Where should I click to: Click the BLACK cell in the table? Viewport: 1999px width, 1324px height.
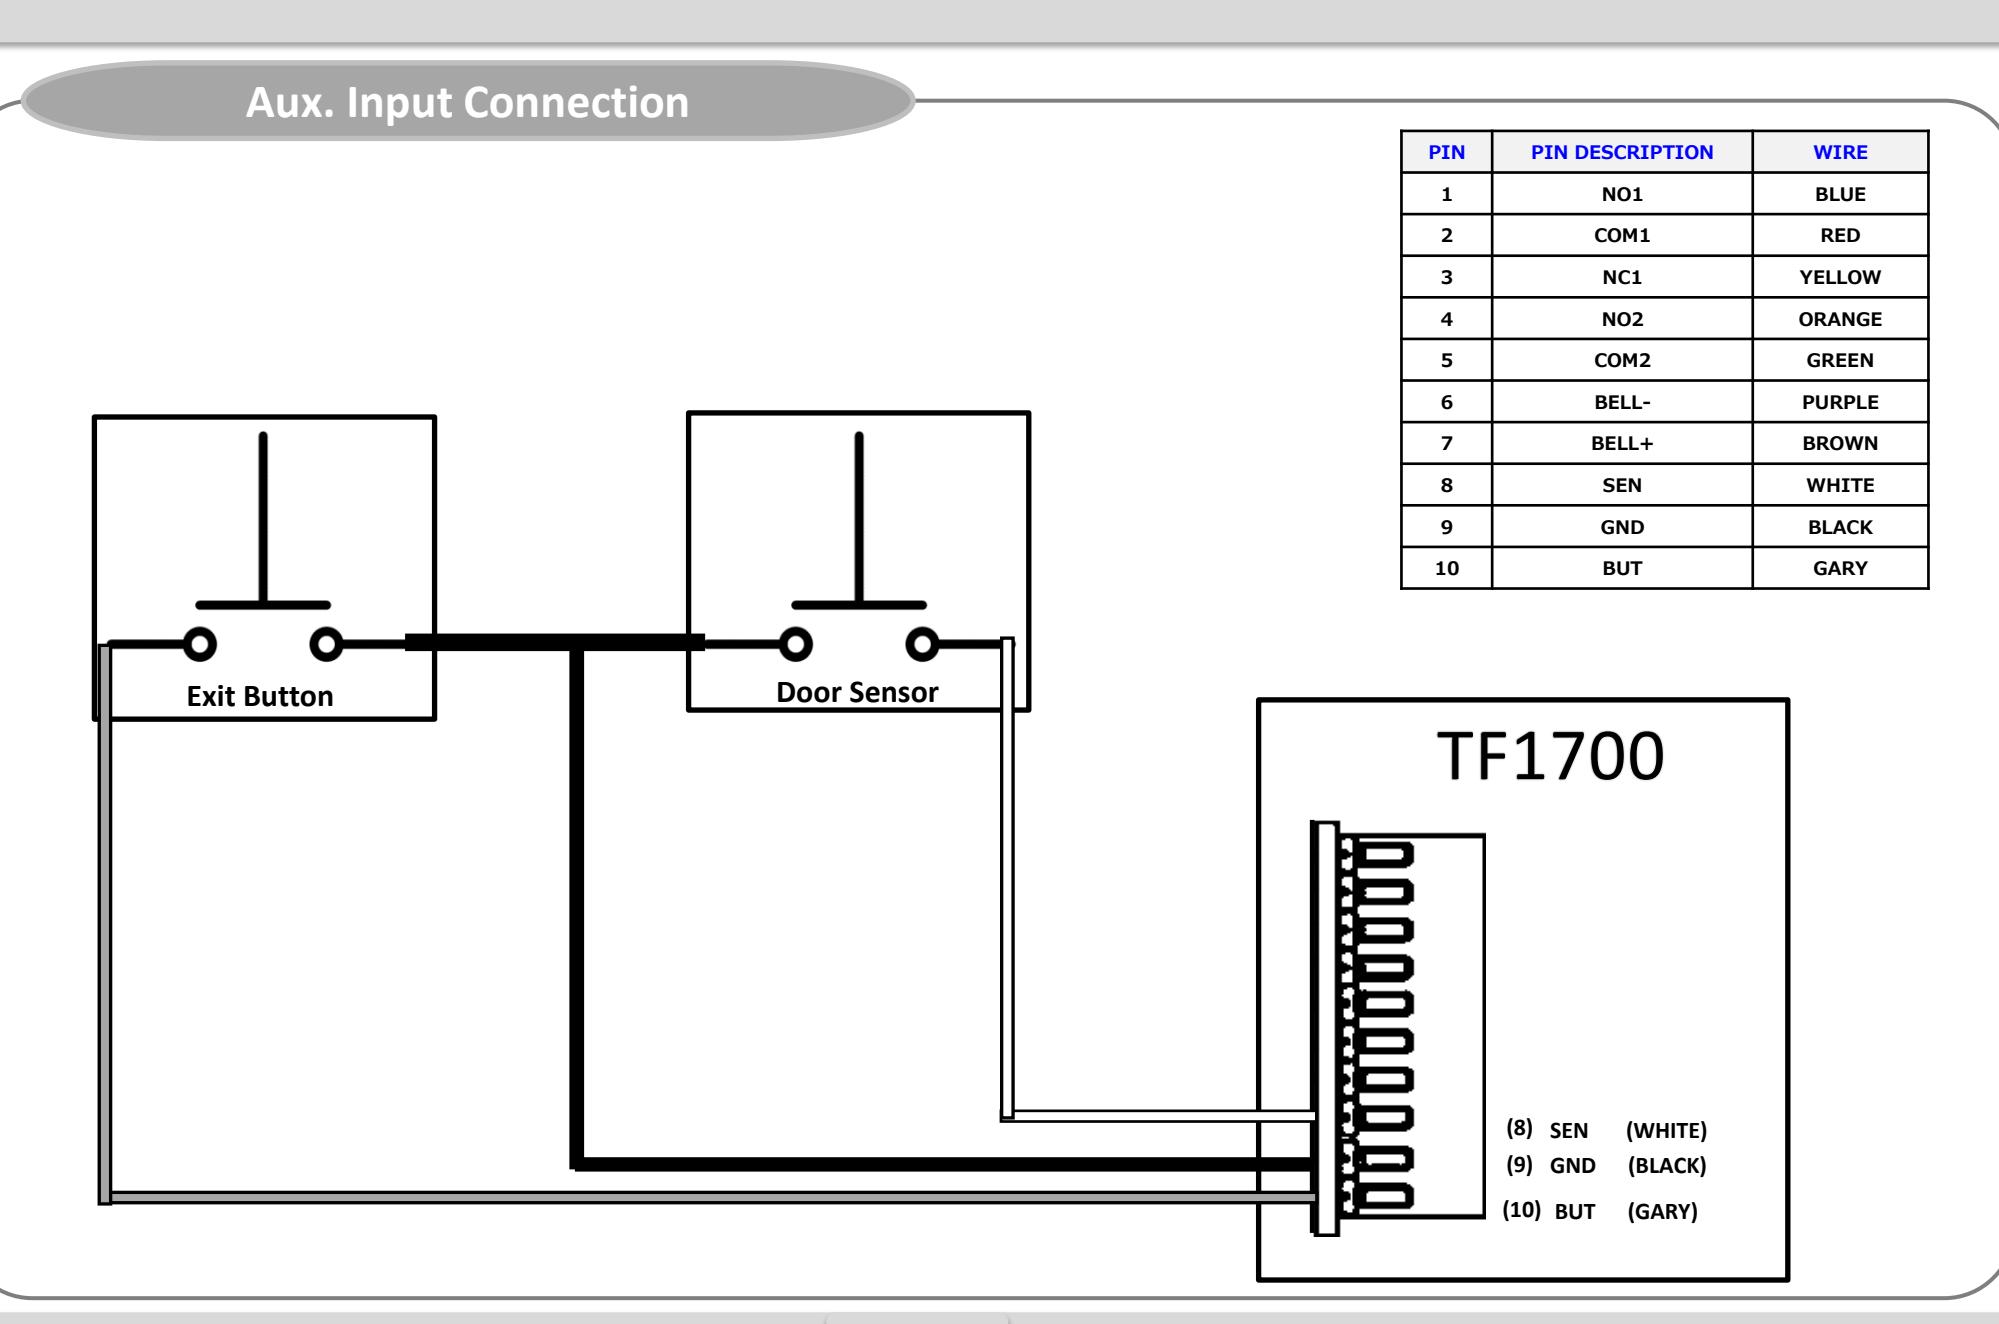[x=1840, y=527]
